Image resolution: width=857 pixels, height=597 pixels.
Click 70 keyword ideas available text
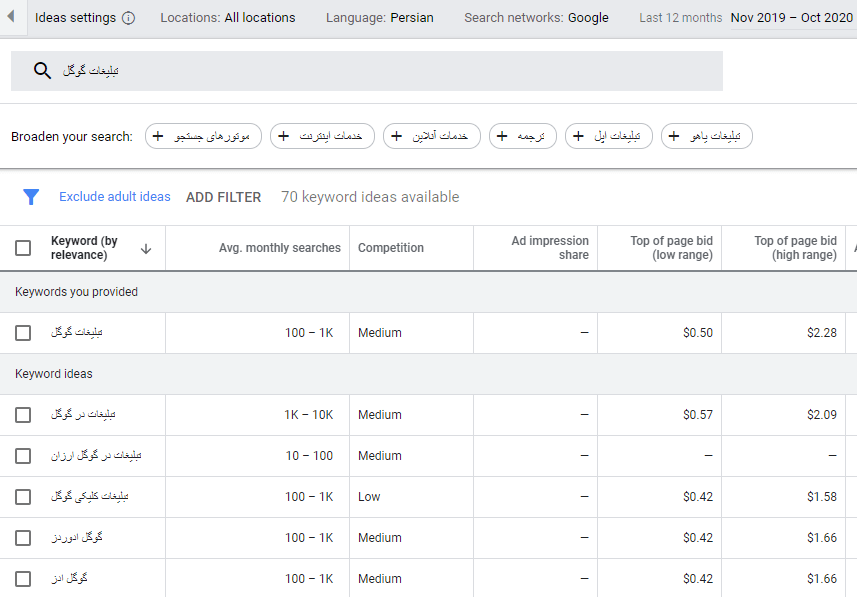click(x=370, y=197)
